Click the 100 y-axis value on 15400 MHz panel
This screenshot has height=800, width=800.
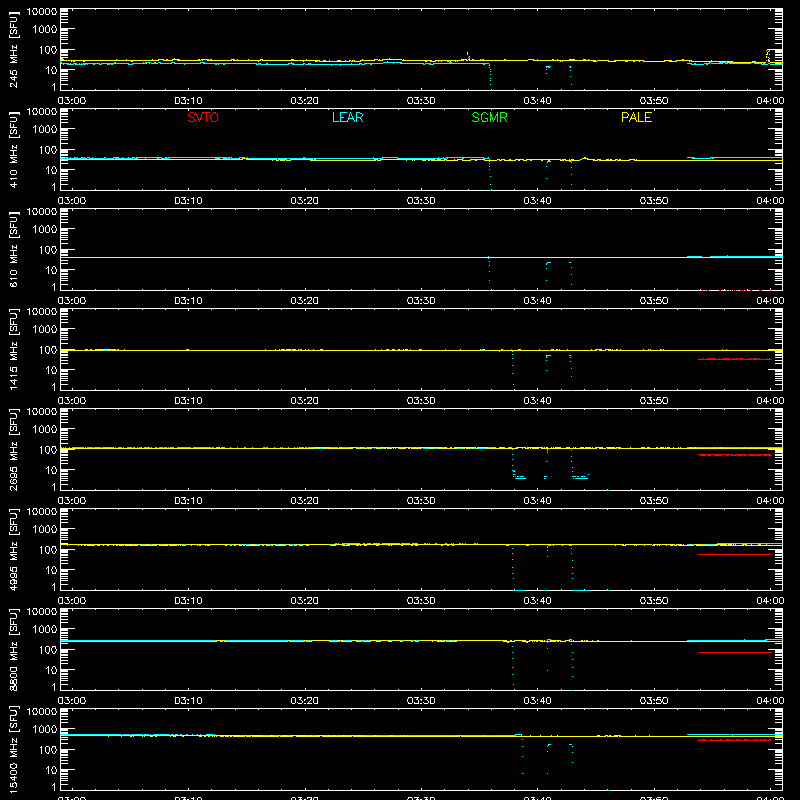(x=48, y=750)
